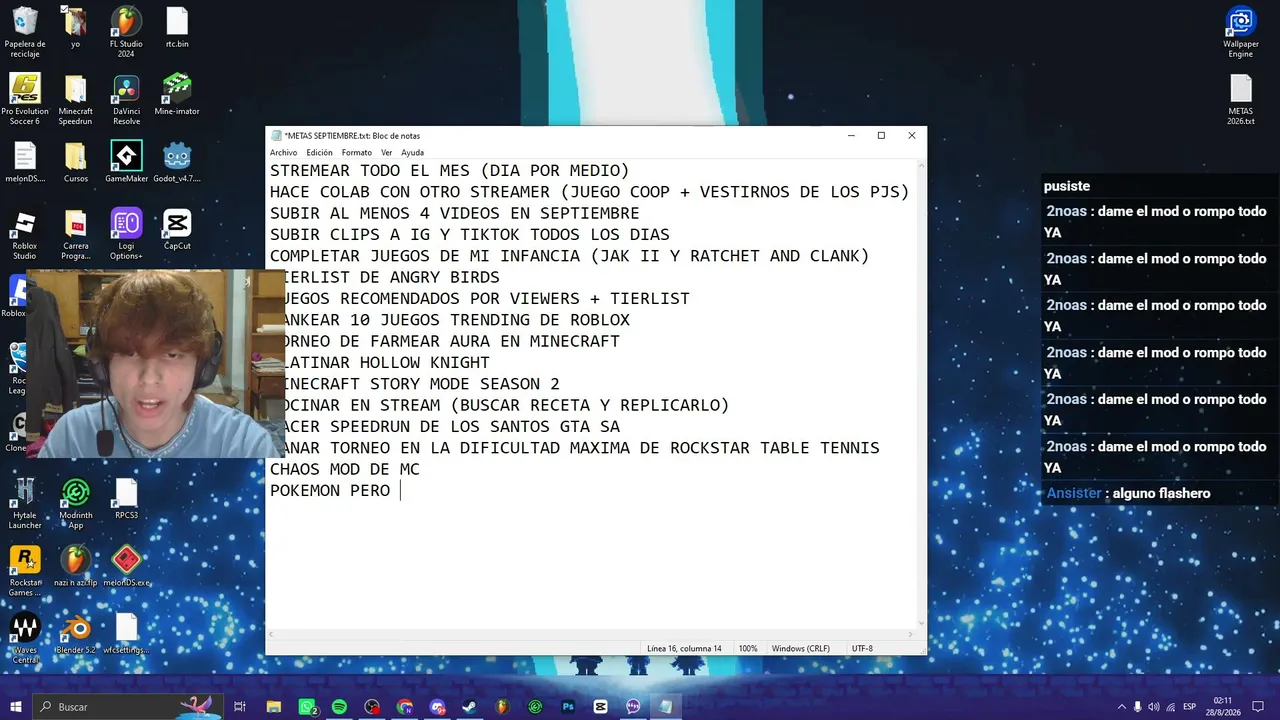Show hidden system tray icons

coord(1122,706)
